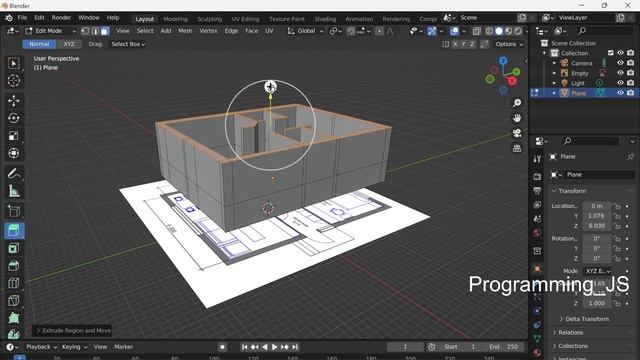This screenshot has height=360, width=640.
Task: Select the Extrude Region tool
Action: (14, 231)
